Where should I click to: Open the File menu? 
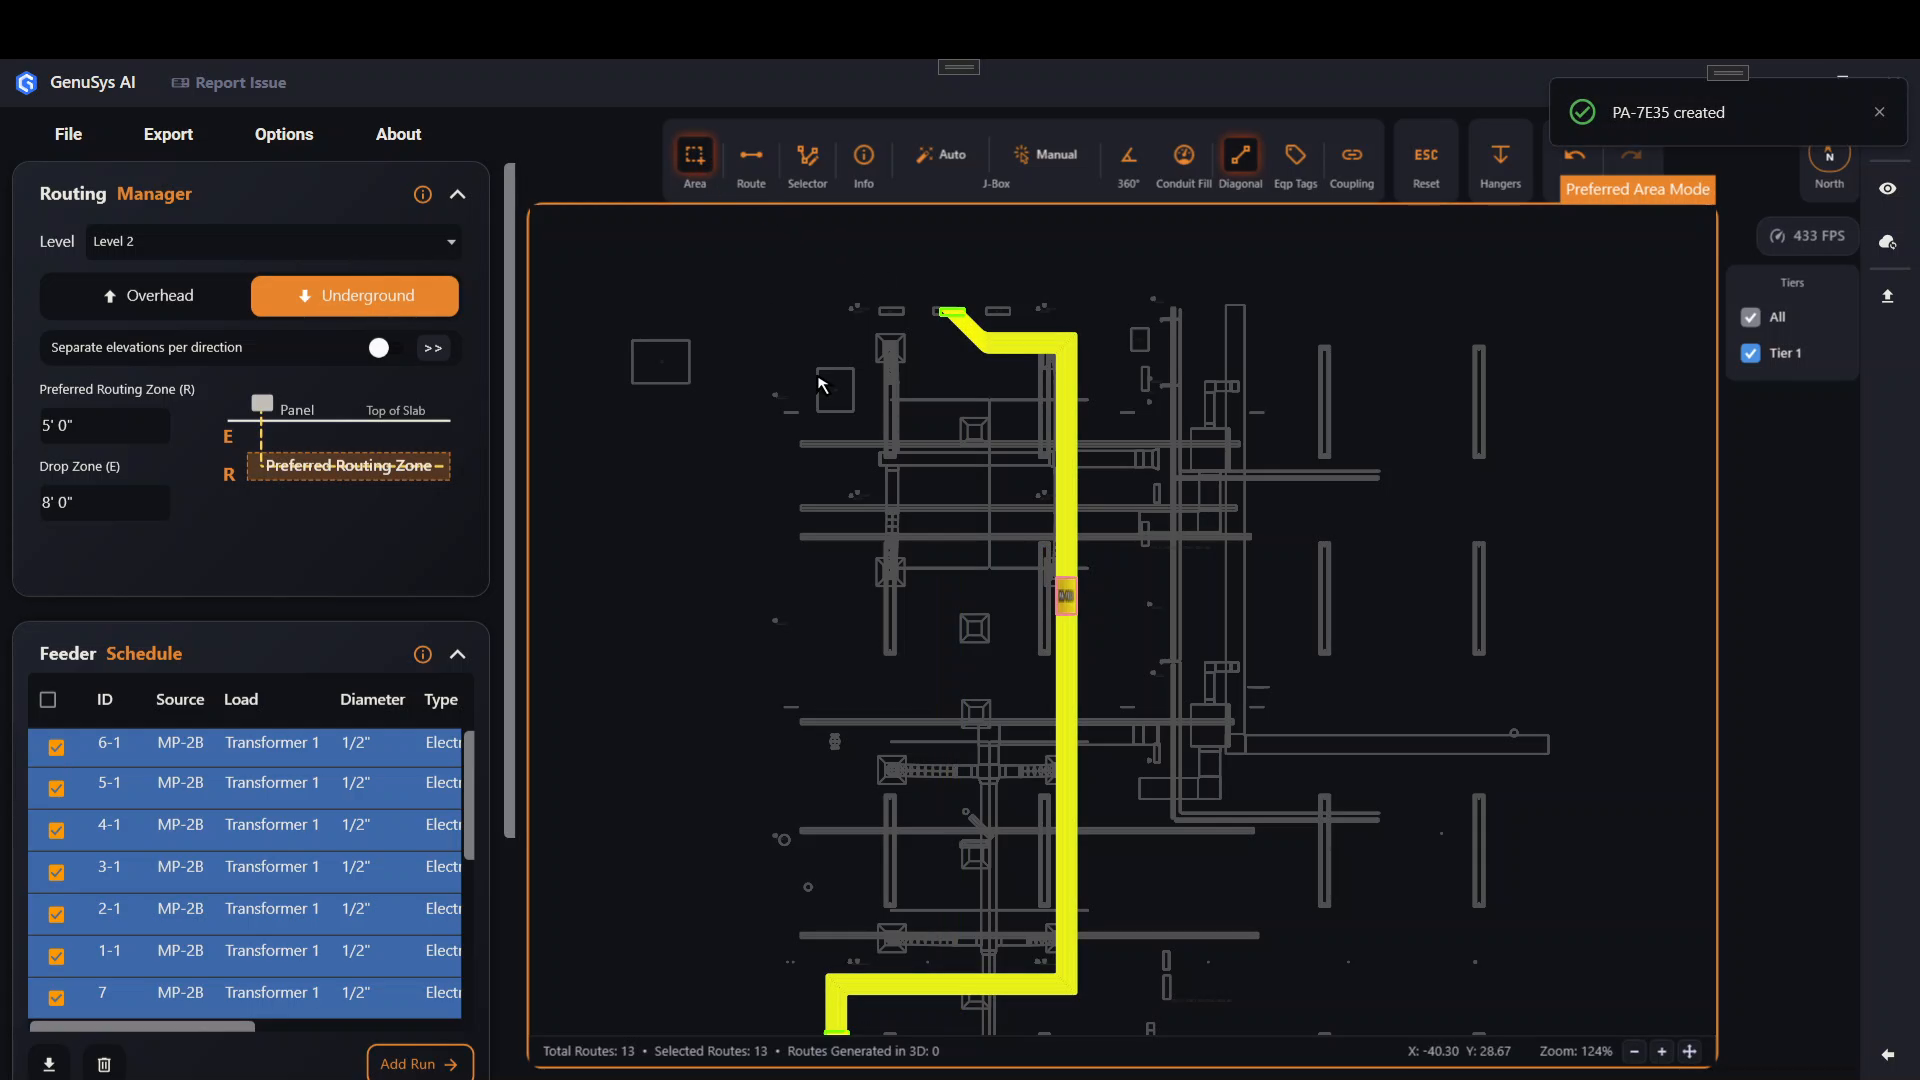point(68,134)
